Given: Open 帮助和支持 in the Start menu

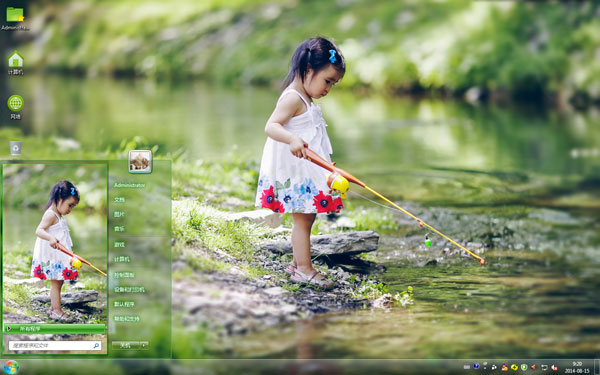Looking at the screenshot, I should click(127, 318).
